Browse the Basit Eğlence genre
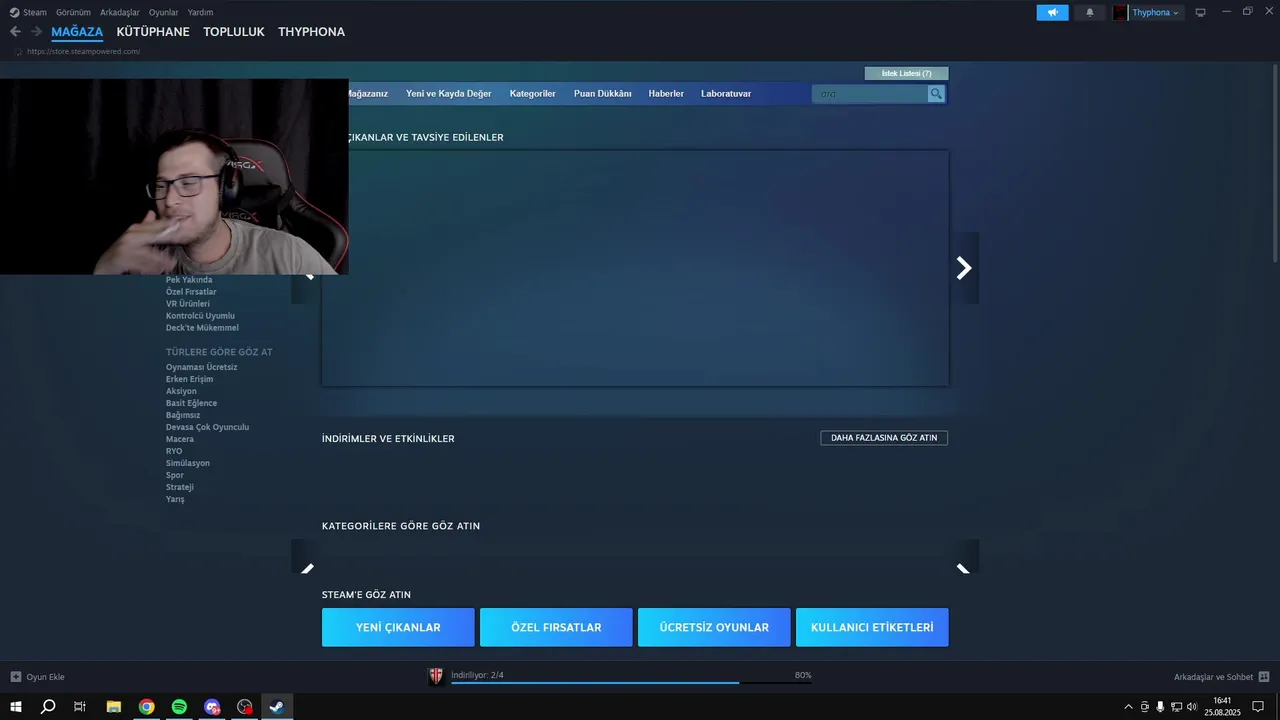 191,403
